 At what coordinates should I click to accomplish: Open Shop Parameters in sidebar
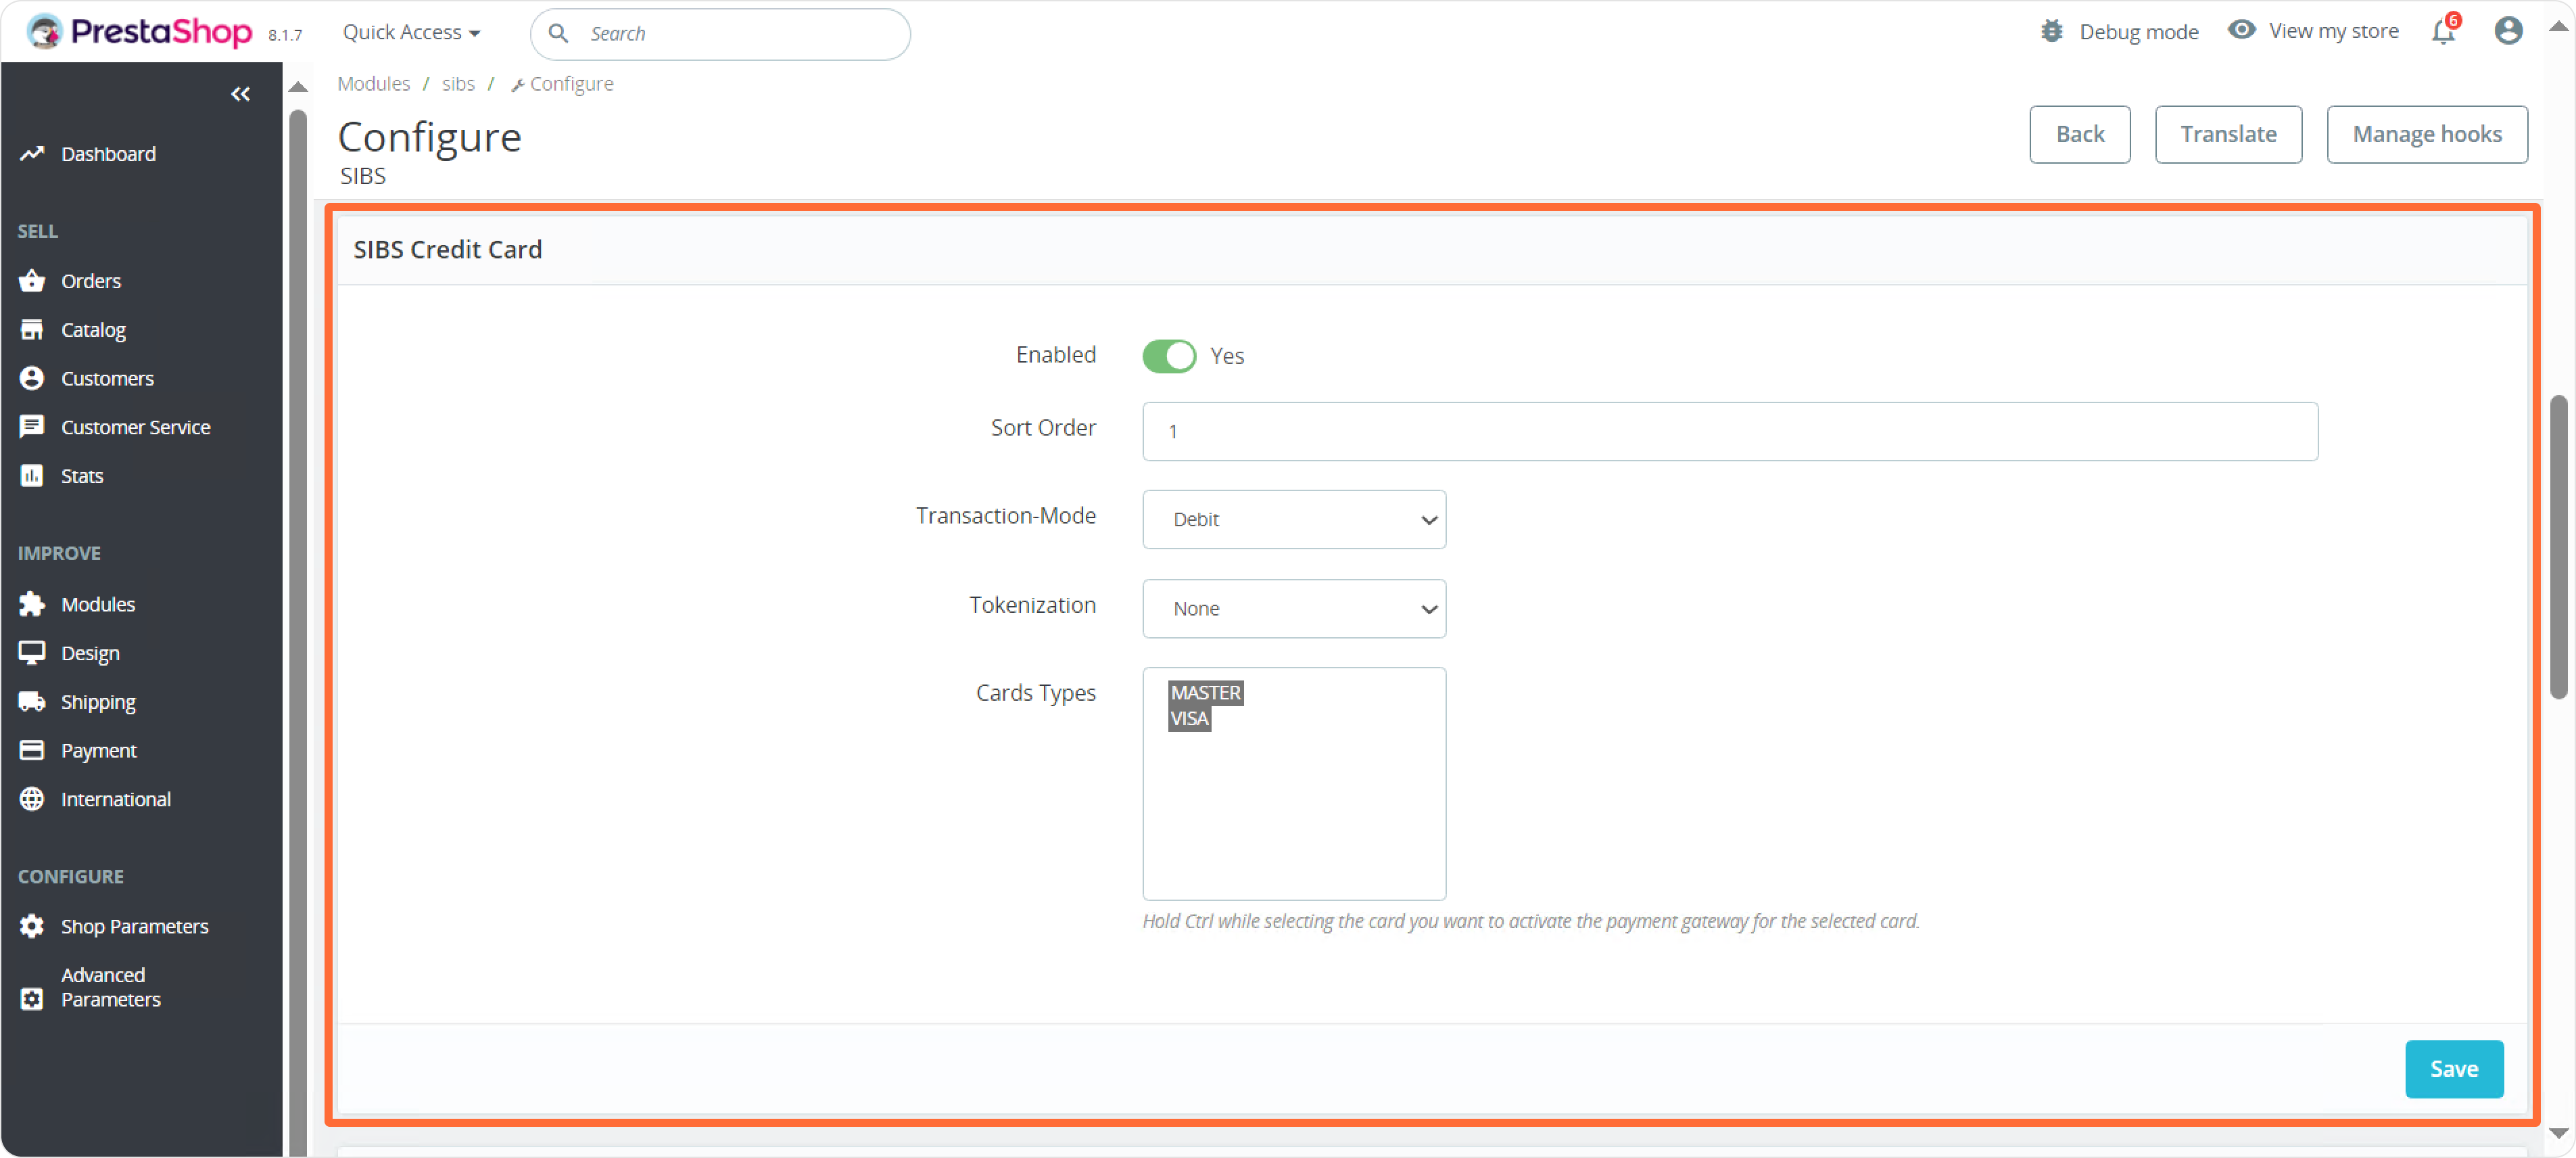(x=134, y=926)
